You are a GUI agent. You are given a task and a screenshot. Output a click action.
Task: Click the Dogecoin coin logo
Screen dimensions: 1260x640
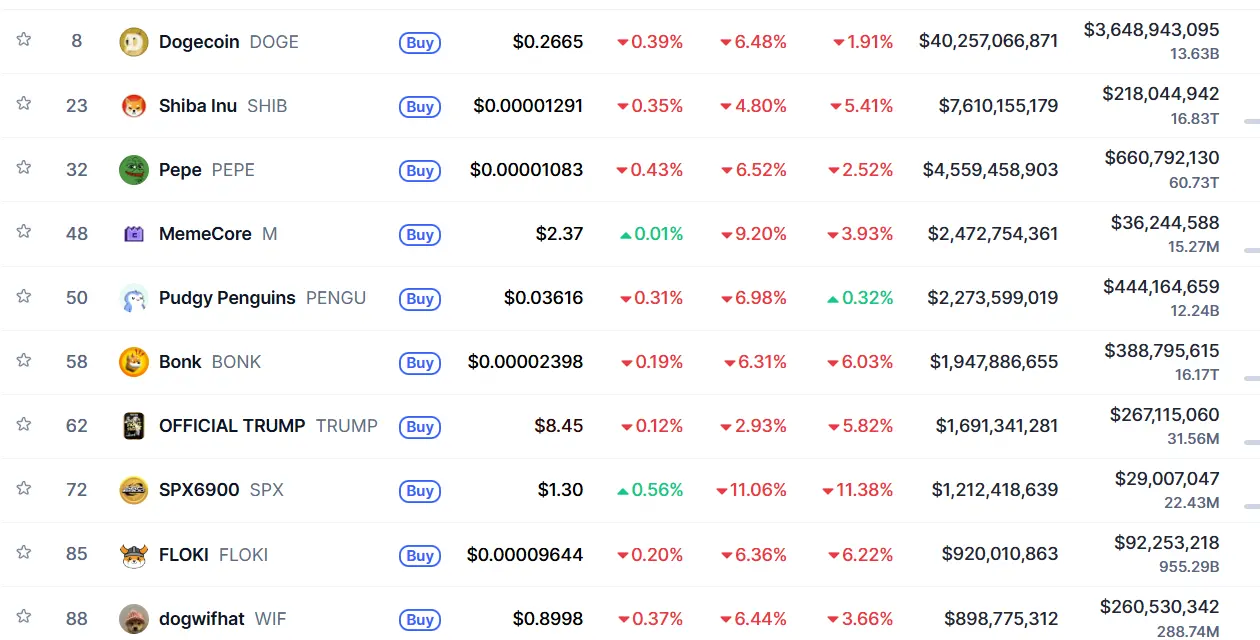133,42
